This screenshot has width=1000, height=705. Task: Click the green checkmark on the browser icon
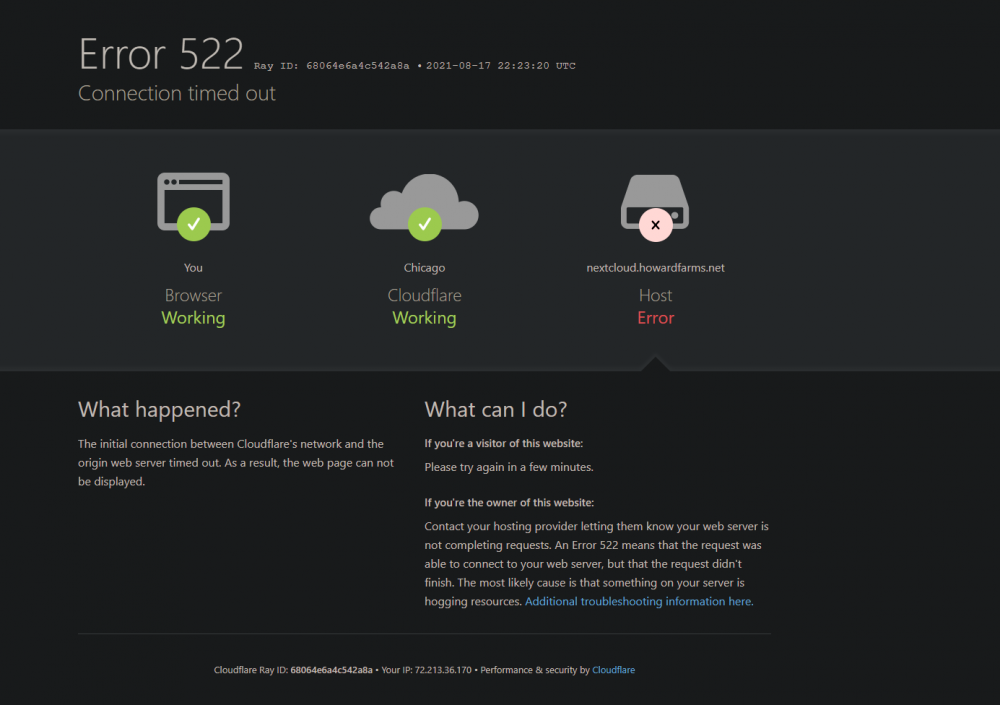(x=194, y=224)
